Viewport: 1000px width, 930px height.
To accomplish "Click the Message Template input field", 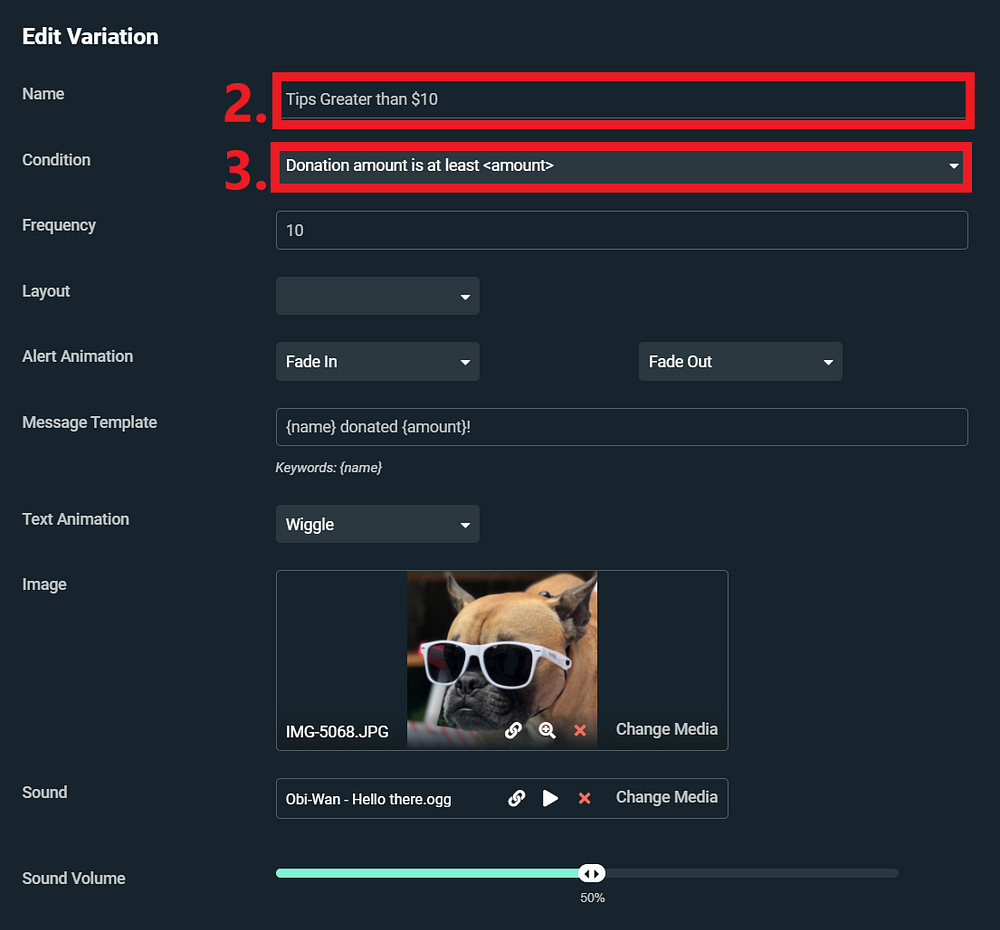I will pyautogui.click(x=622, y=427).
